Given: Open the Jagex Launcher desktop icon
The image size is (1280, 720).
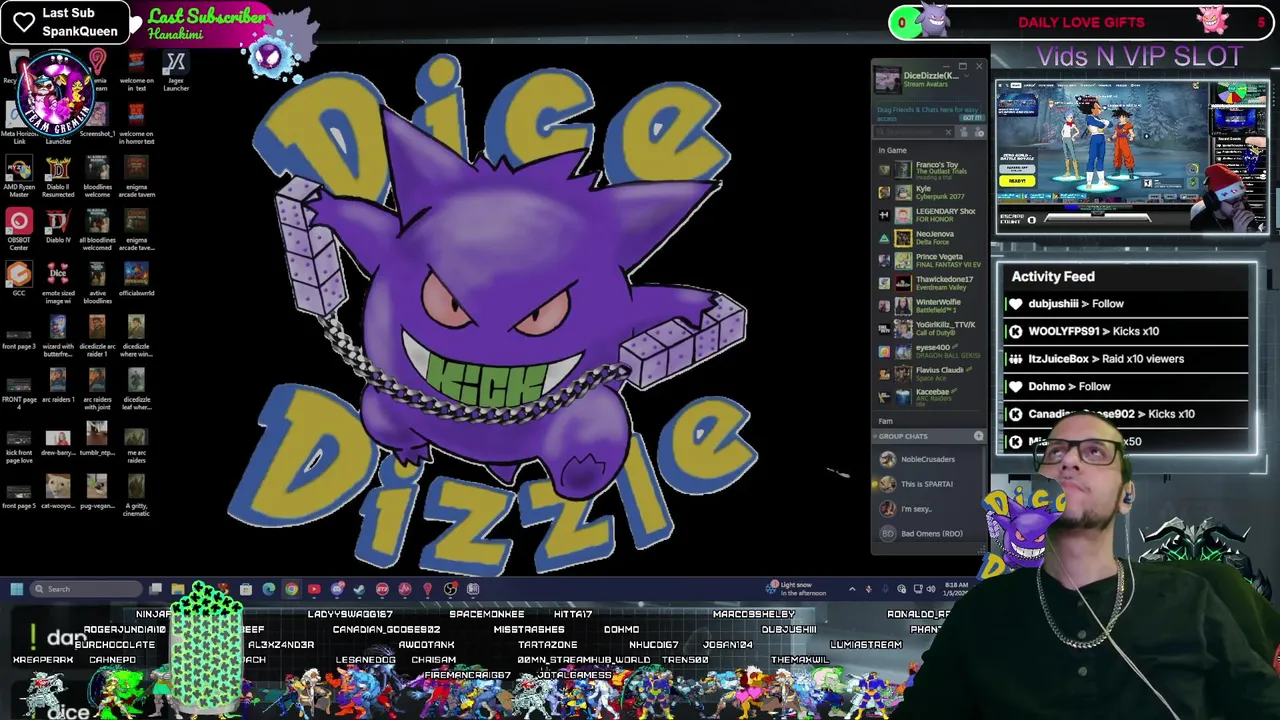Looking at the screenshot, I should pos(176,72).
